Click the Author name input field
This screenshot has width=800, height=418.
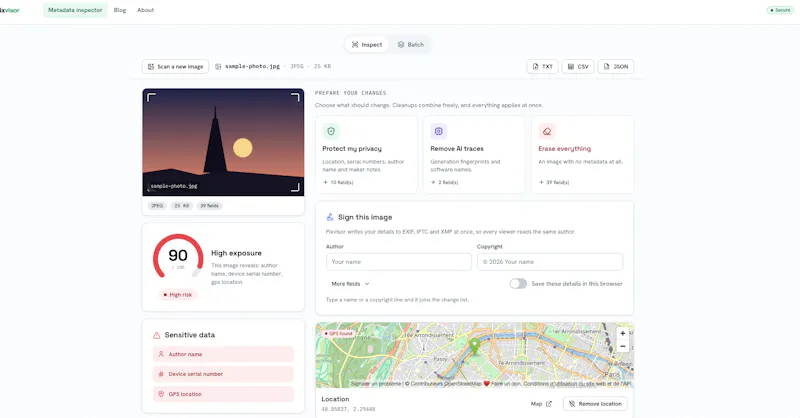(398, 262)
